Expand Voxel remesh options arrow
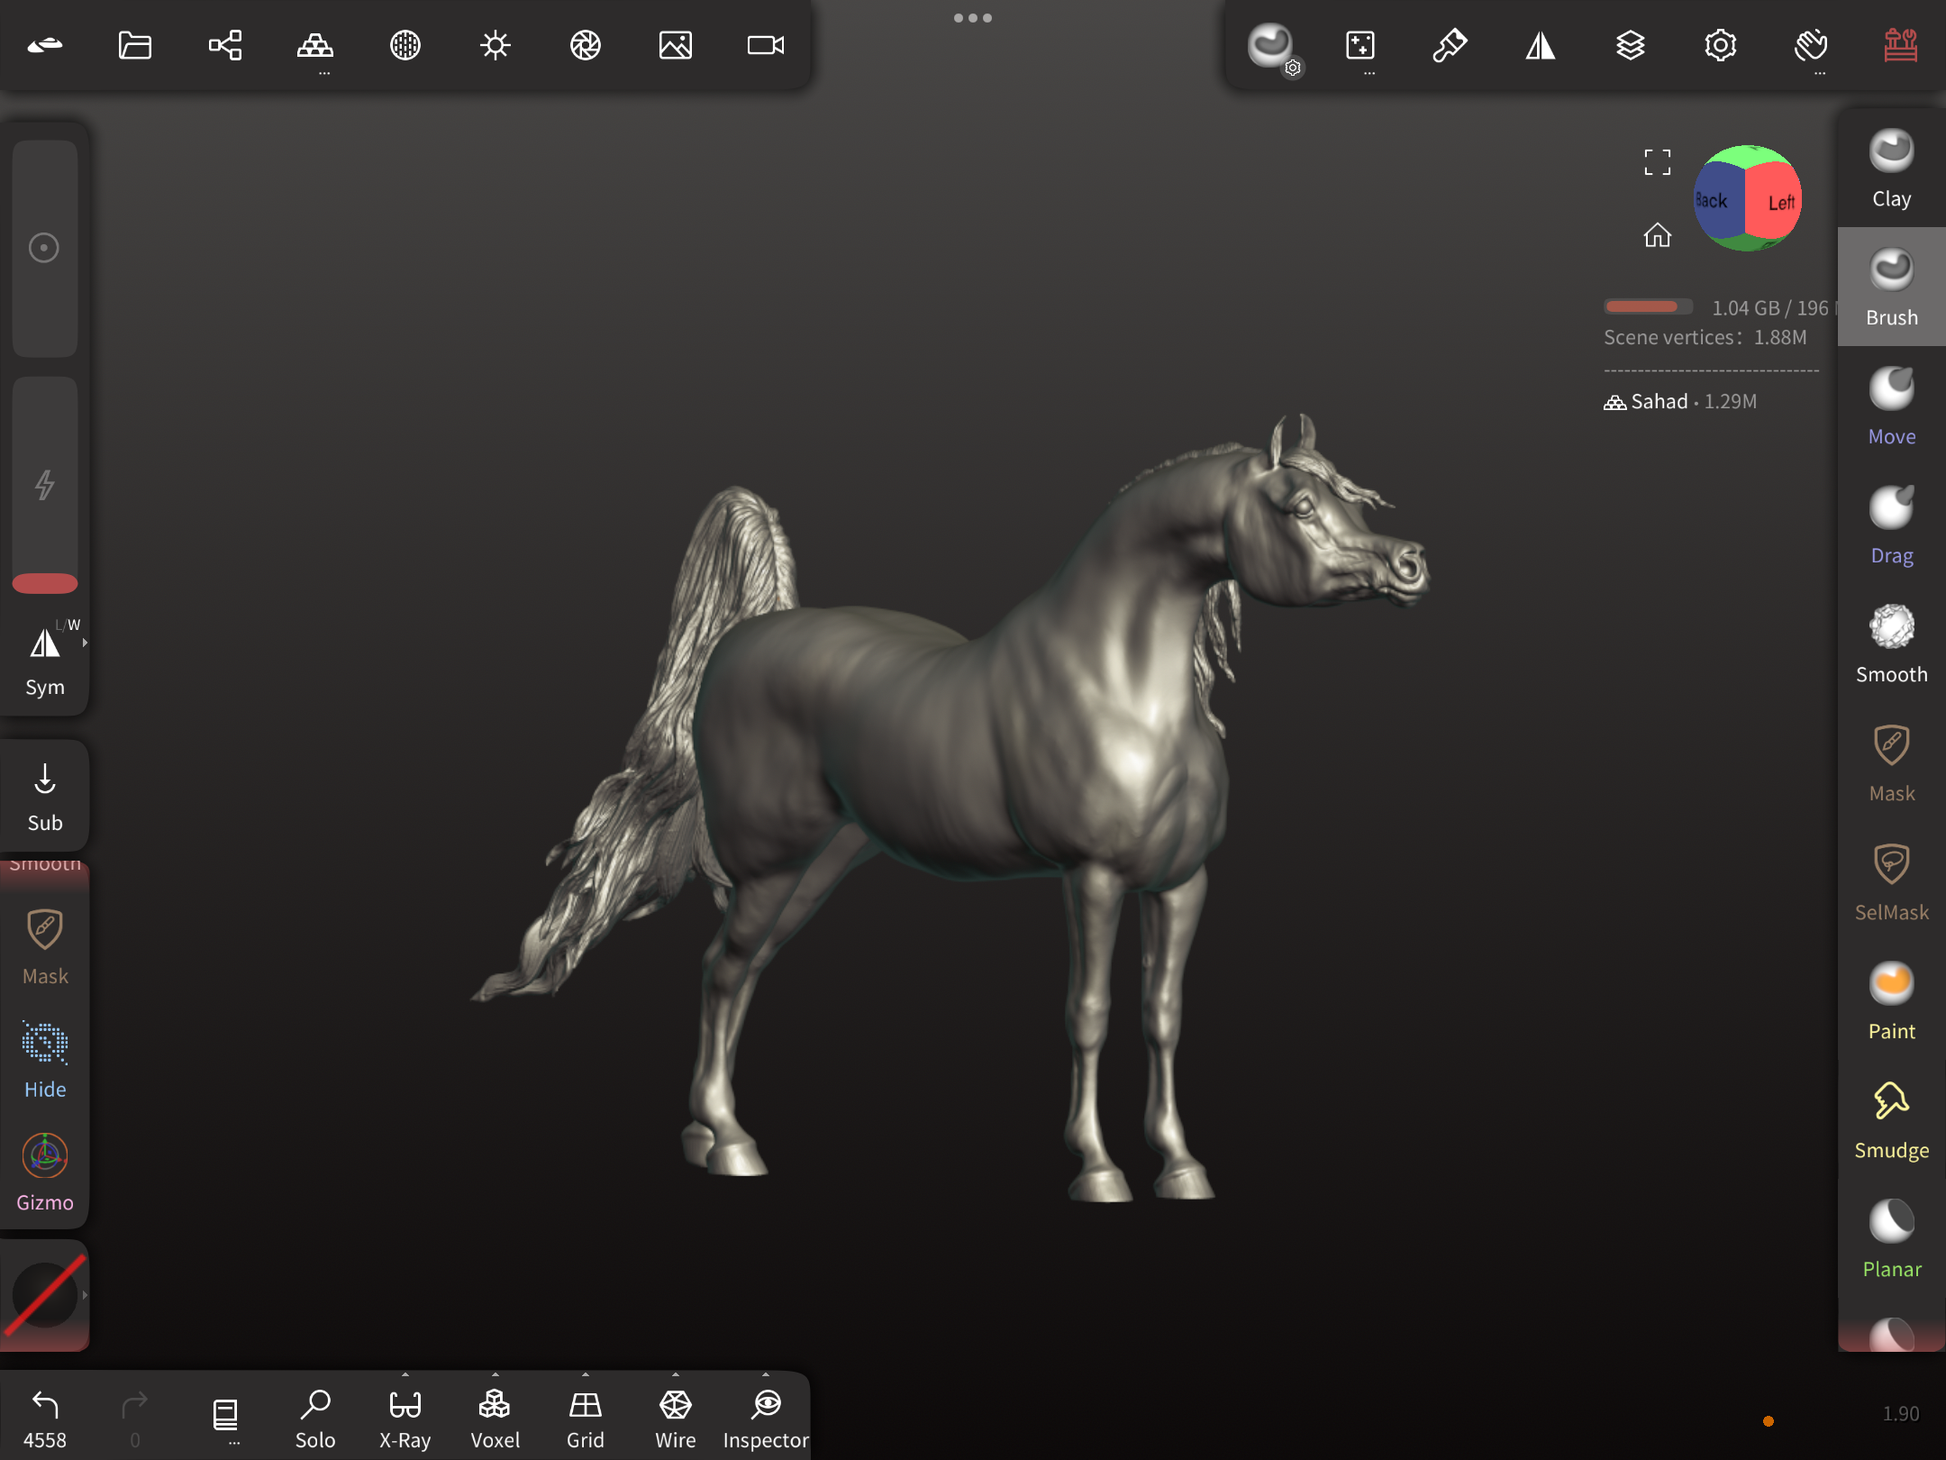 (495, 1375)
